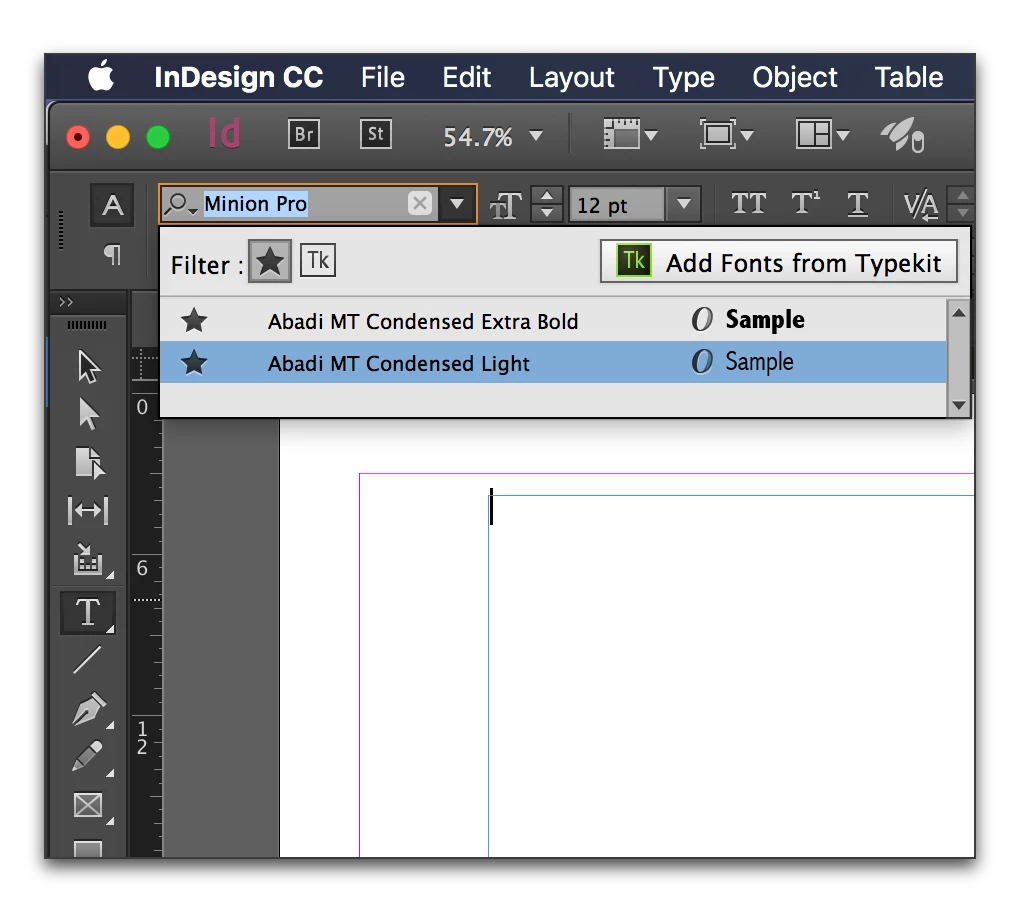Select the Pencil tool
The height and width of the screenshot is (911, 1020).
(88, 756)
